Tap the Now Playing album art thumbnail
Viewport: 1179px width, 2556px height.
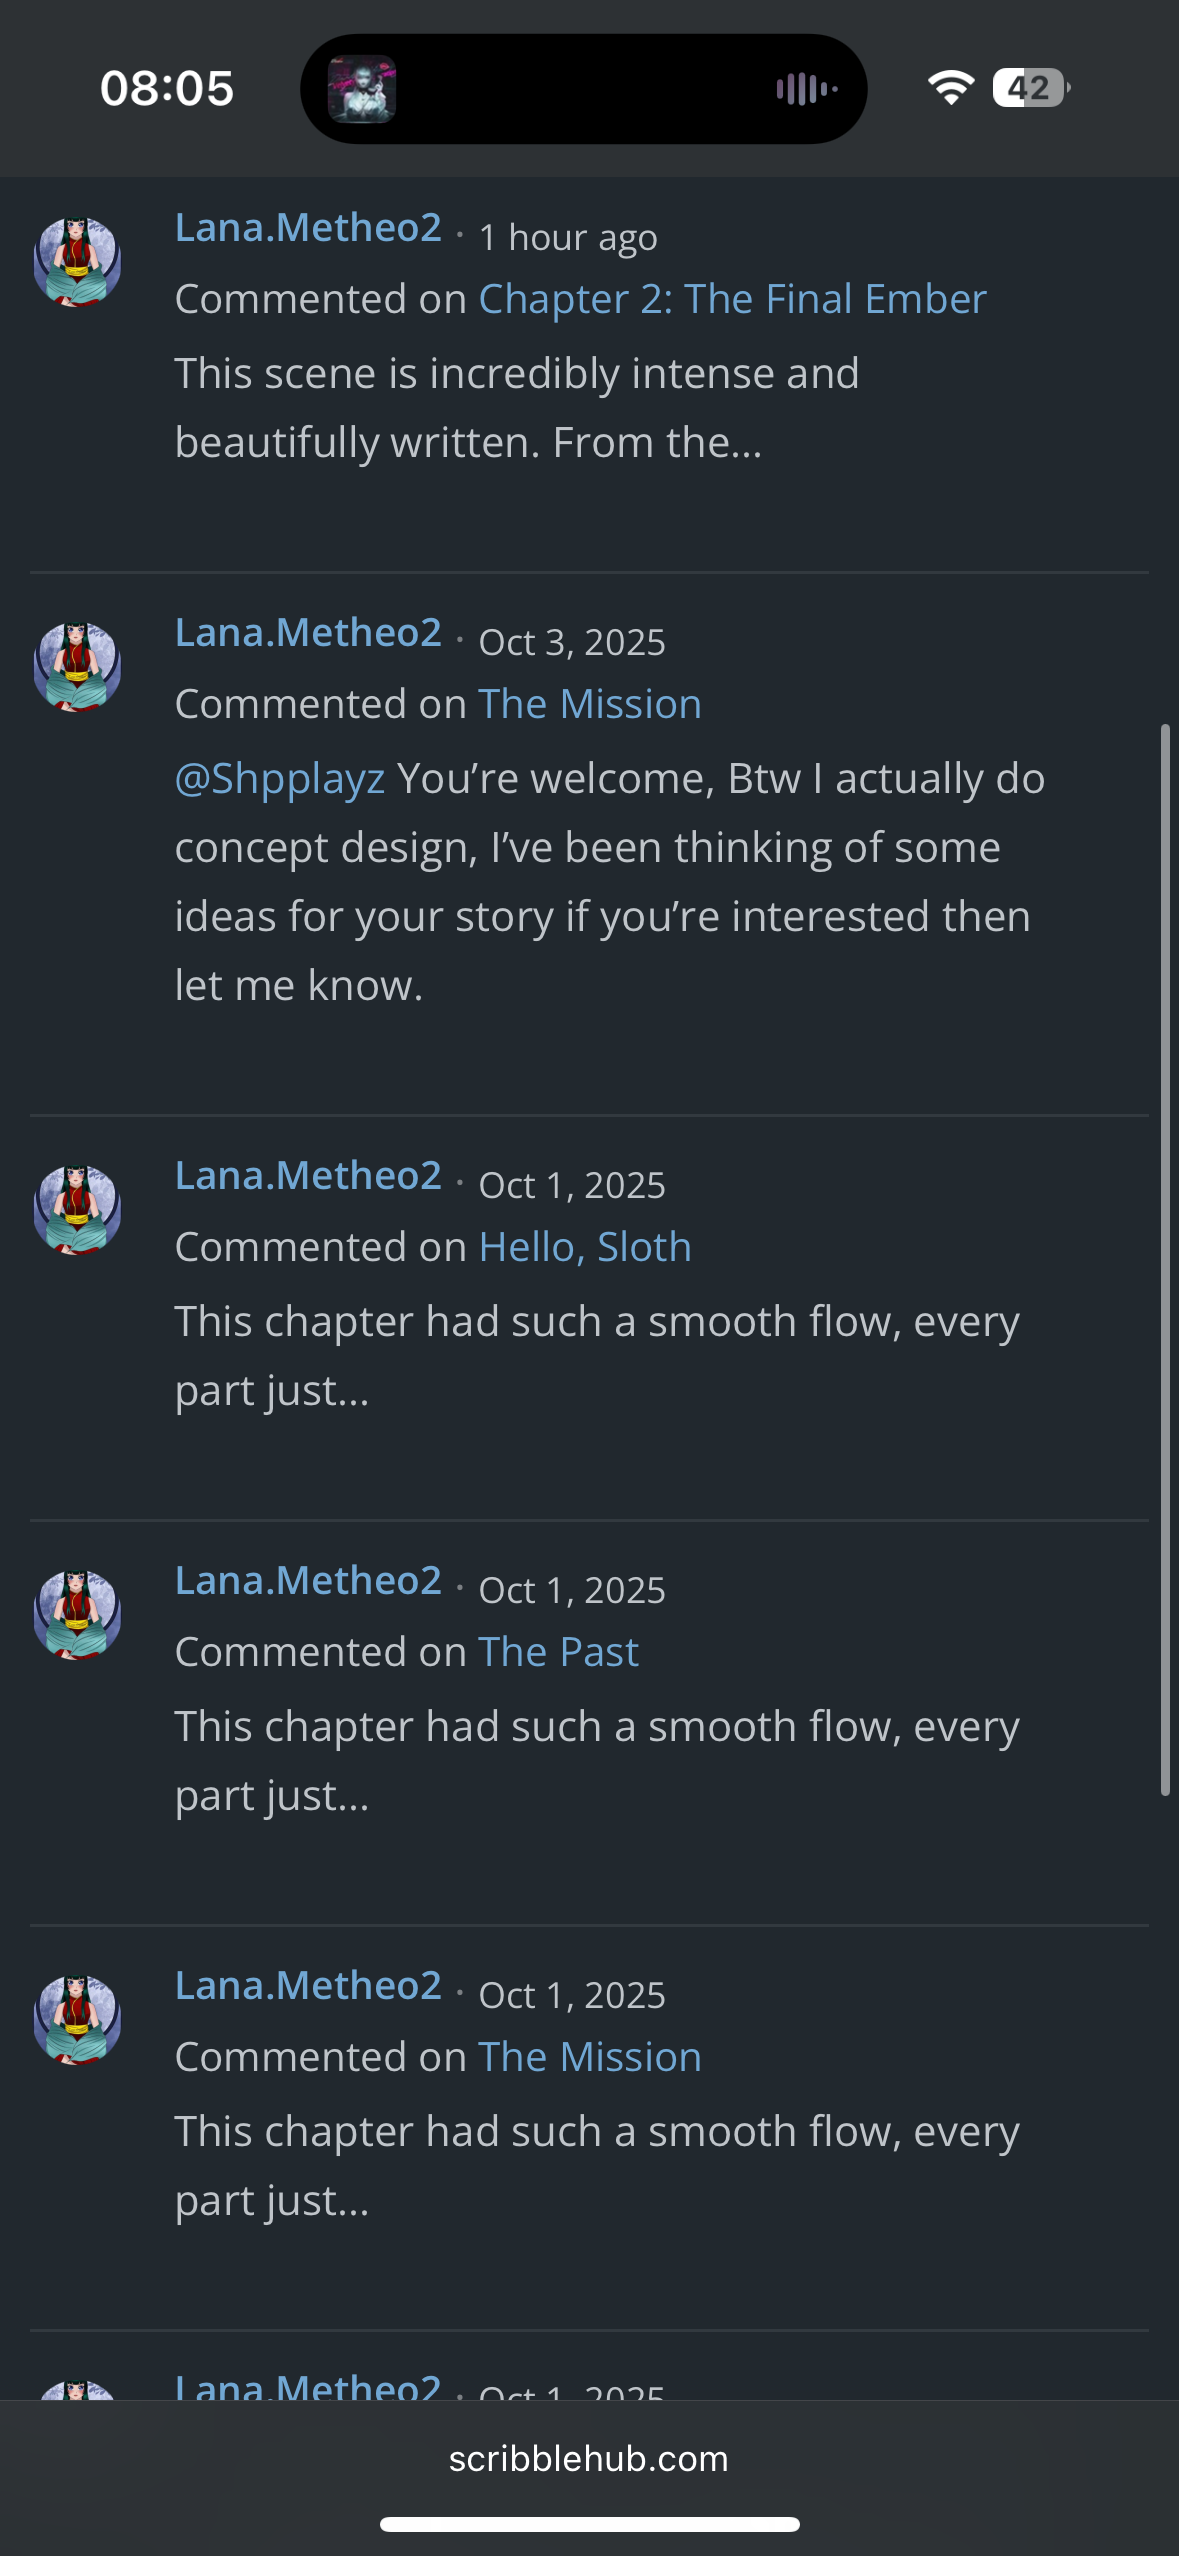tap(362, 89)
